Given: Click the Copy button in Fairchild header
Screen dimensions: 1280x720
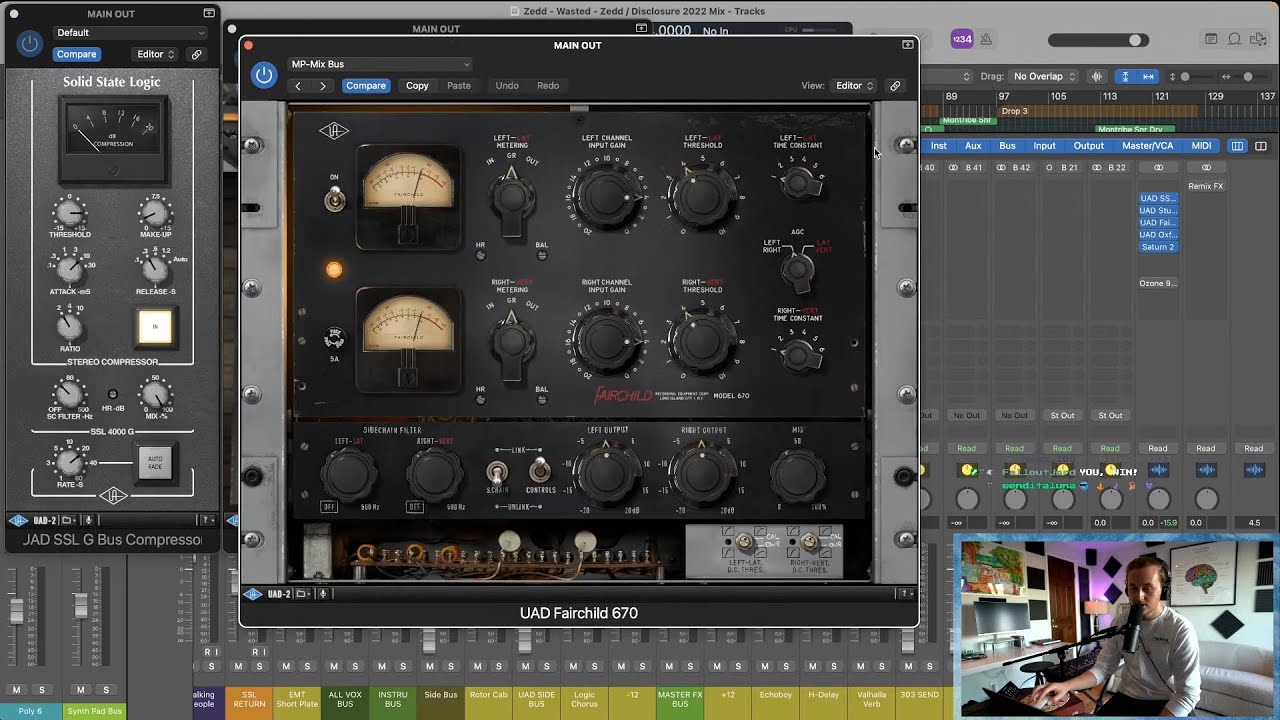Looking at the screenshot, I should point(417,86).
